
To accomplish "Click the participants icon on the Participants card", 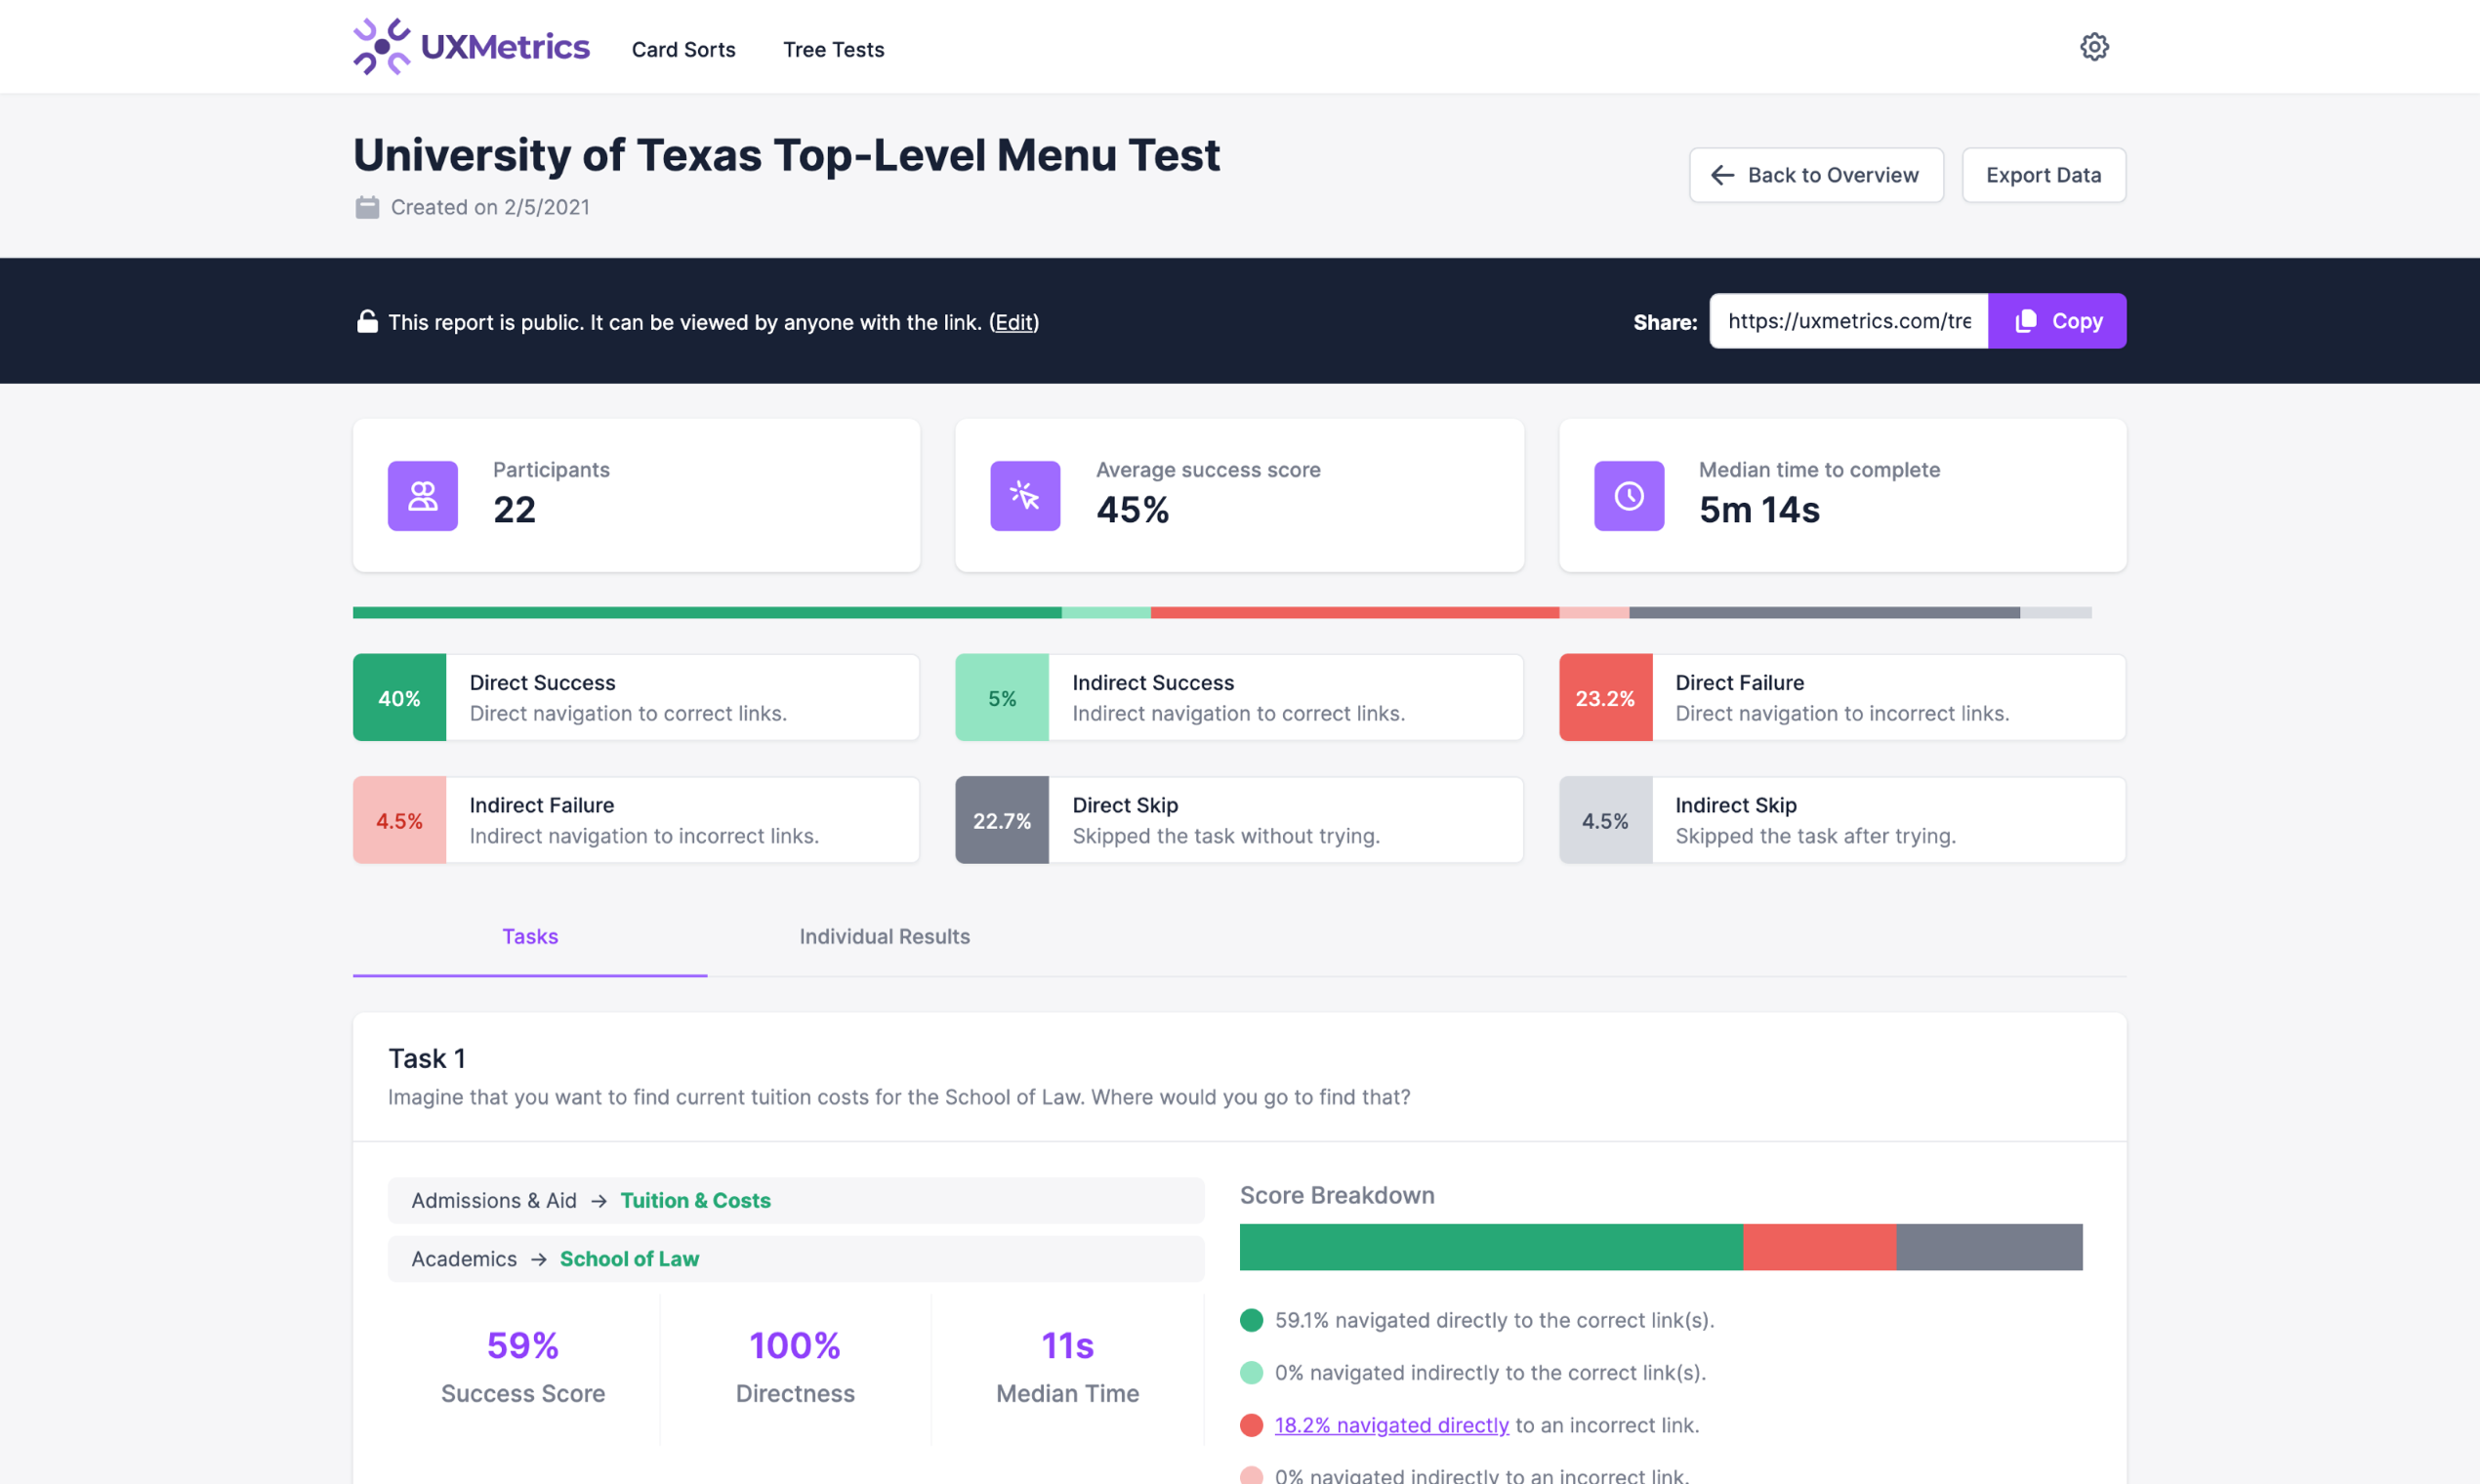I will [x=422, y=495].
